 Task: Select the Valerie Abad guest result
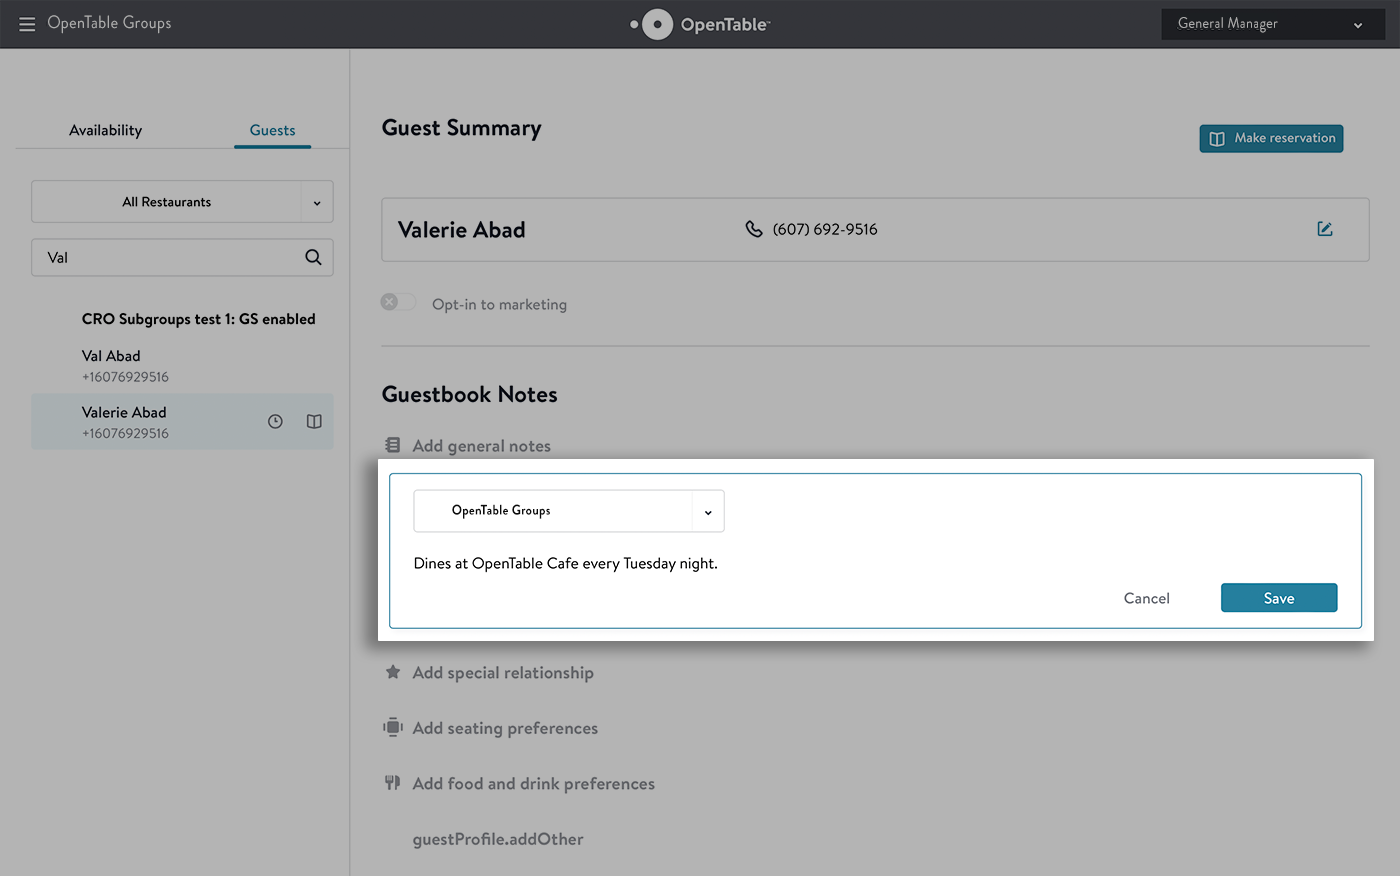pyautogui.click(x=182, y=421)
